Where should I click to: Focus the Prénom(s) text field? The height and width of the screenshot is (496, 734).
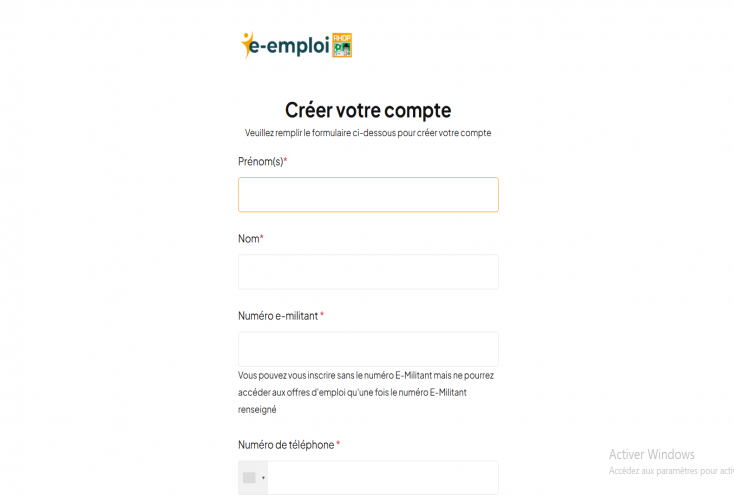(x=368, y=195)
